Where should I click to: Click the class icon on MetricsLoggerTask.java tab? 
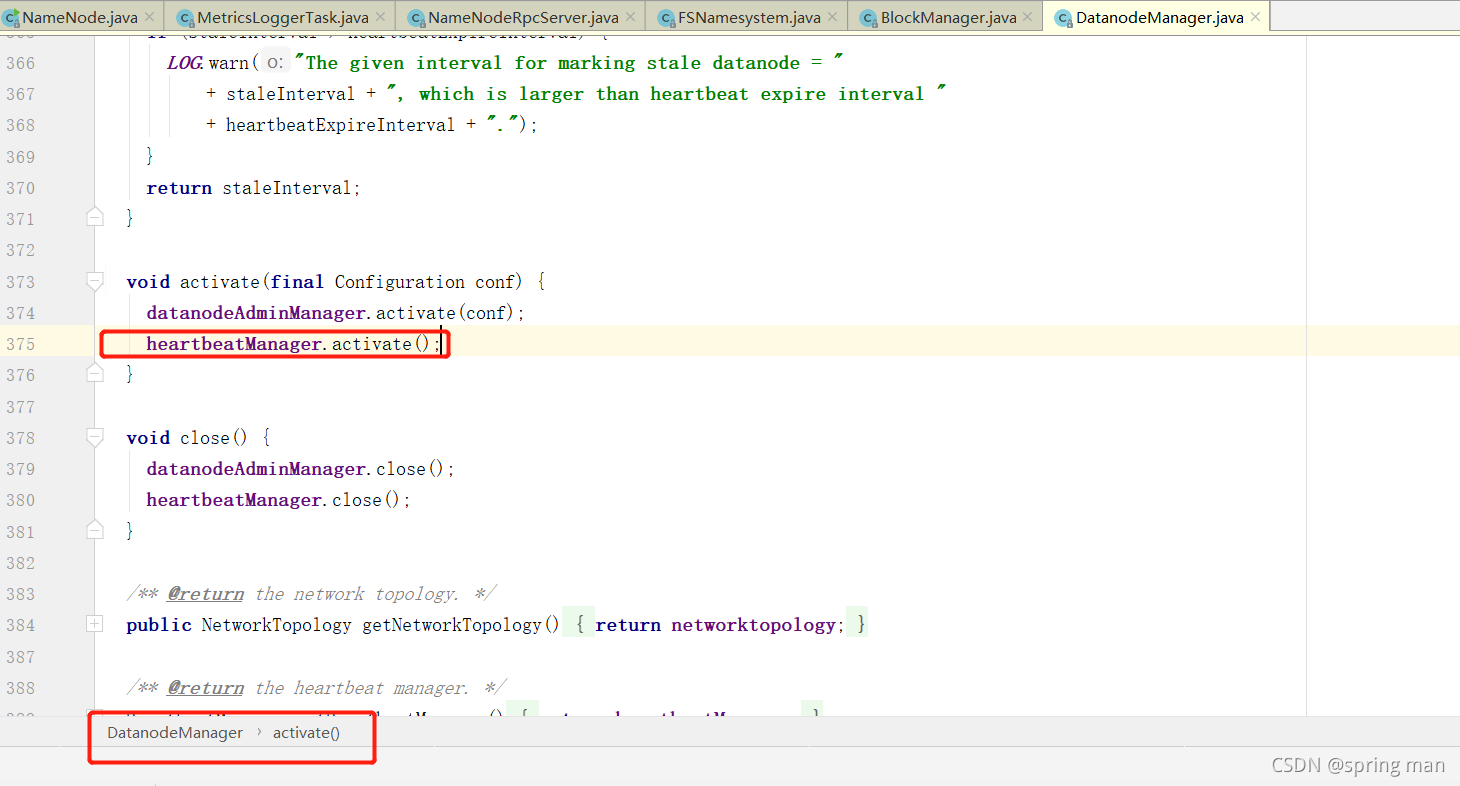(185, 18)
